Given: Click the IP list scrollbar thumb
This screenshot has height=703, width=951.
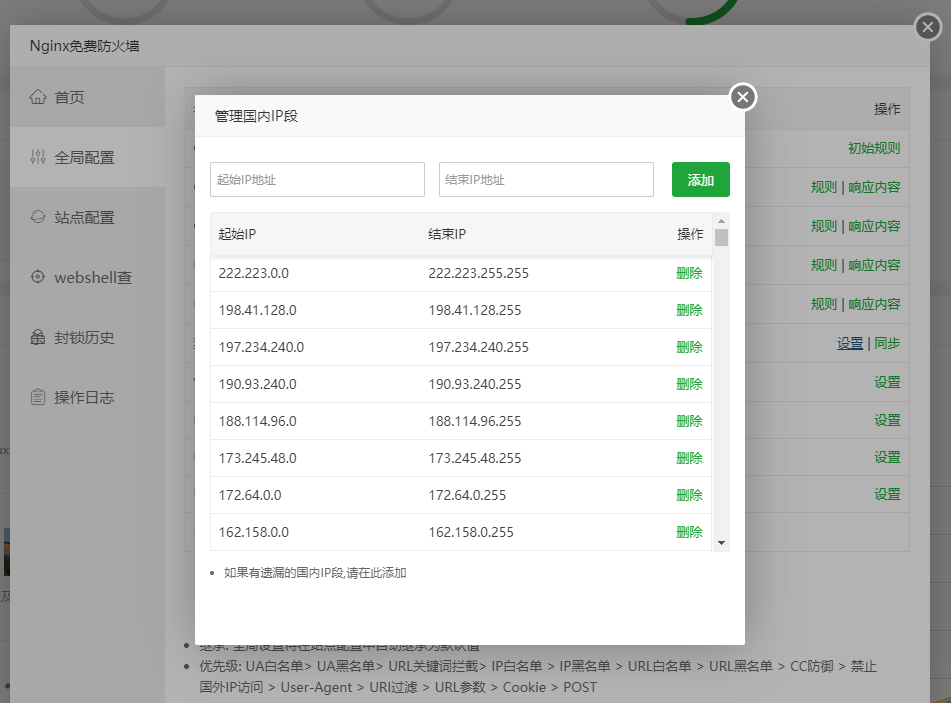Looking at the screenshot, I should coord(721,237).
